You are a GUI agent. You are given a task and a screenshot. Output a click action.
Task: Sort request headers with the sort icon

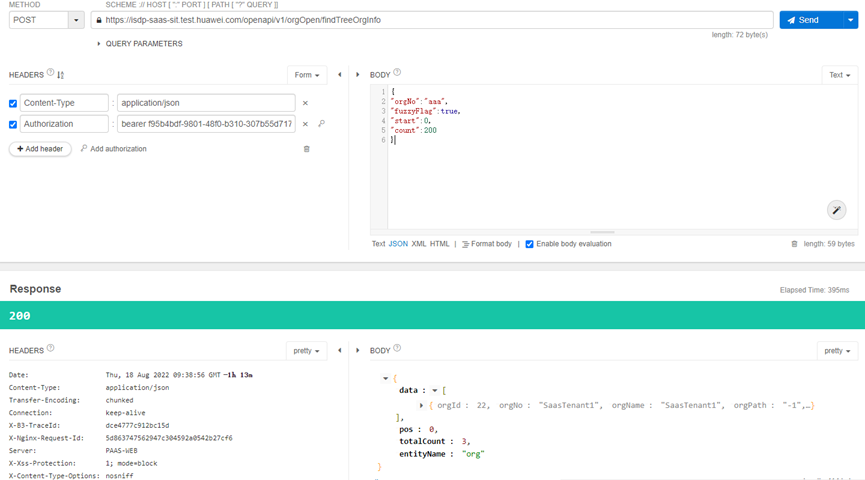[x=61, y=74]
